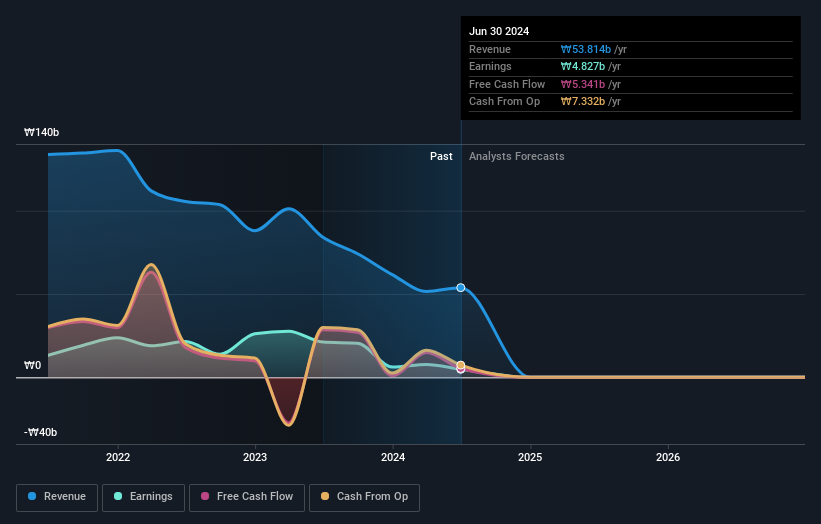Image resolution: width=821 pixels, height=524 pixels.
Task: Toggle the Cash From Op legend button
Action: coord(364,497)
